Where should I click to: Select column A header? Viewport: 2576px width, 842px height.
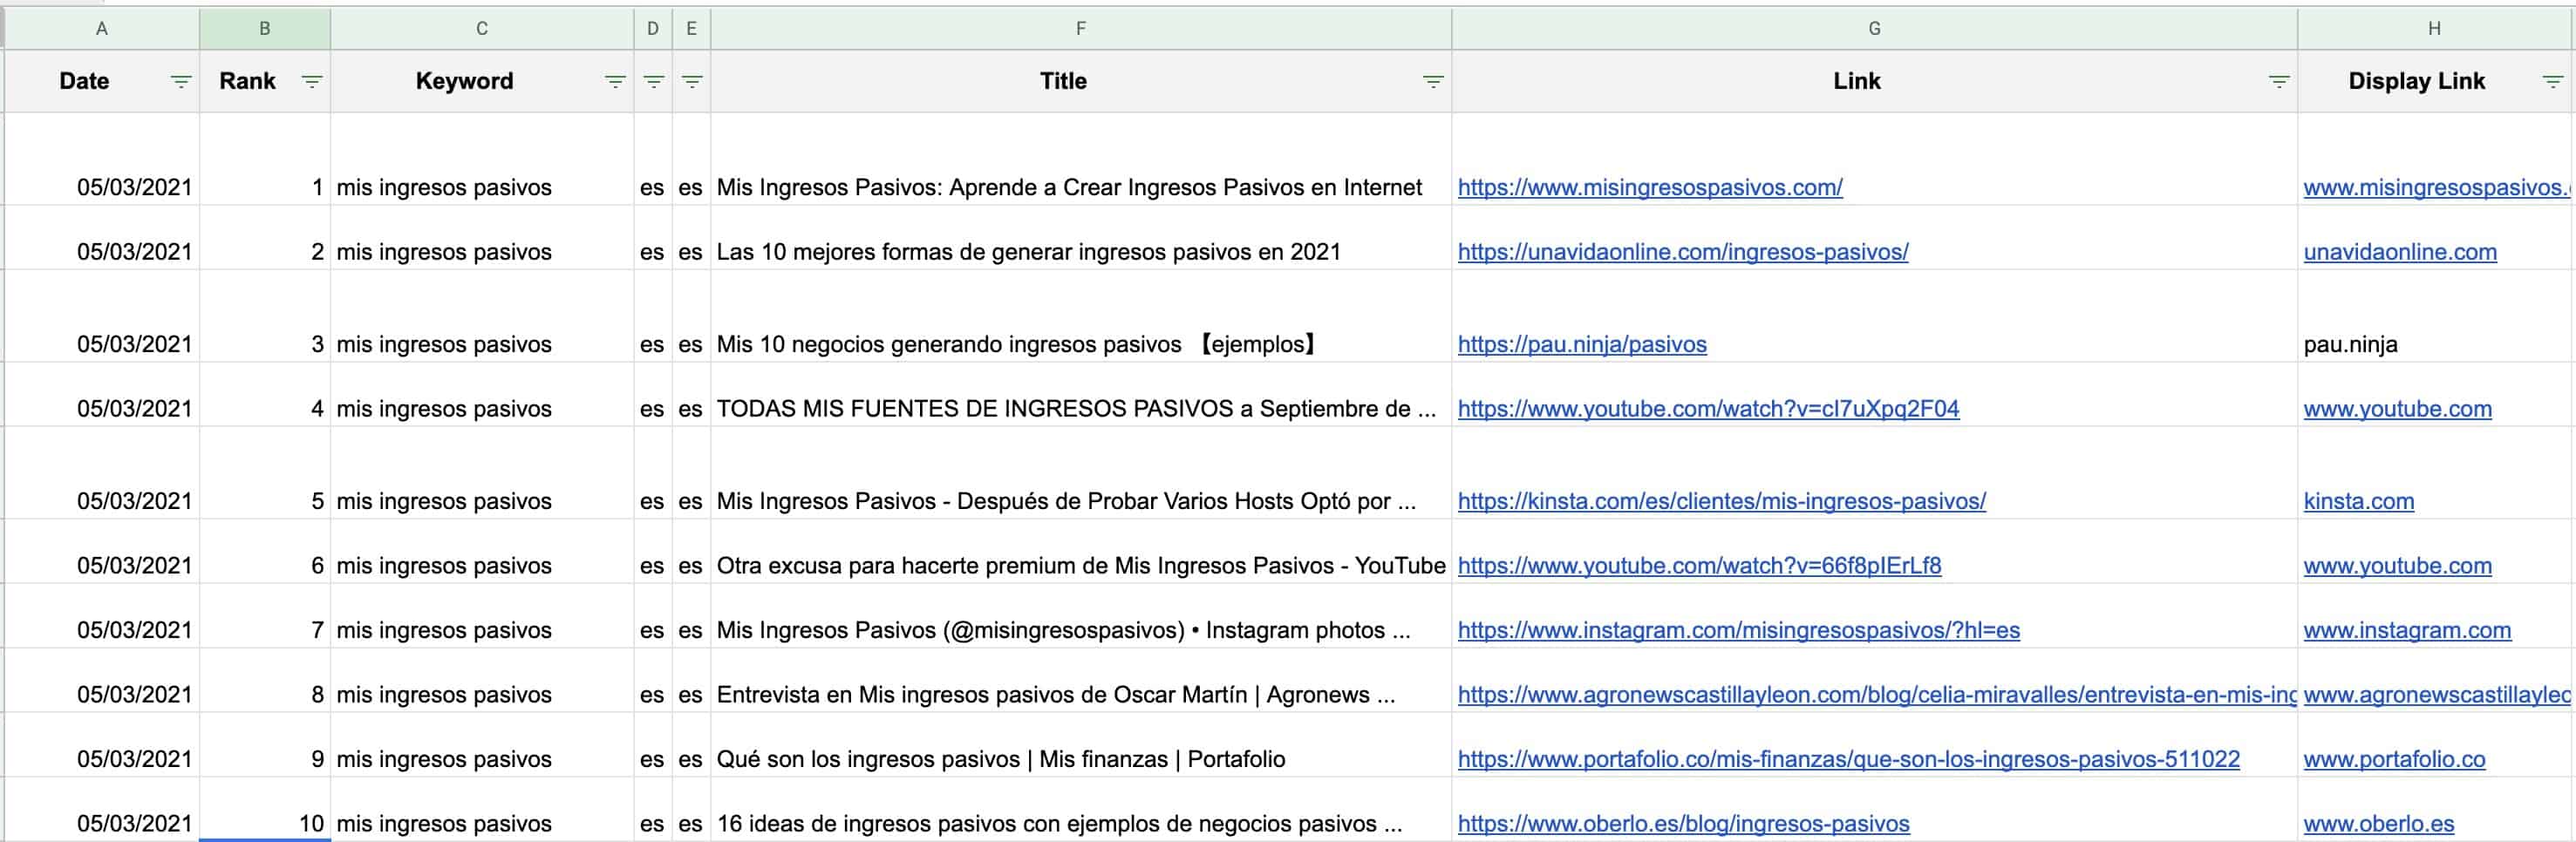[102, 29]
